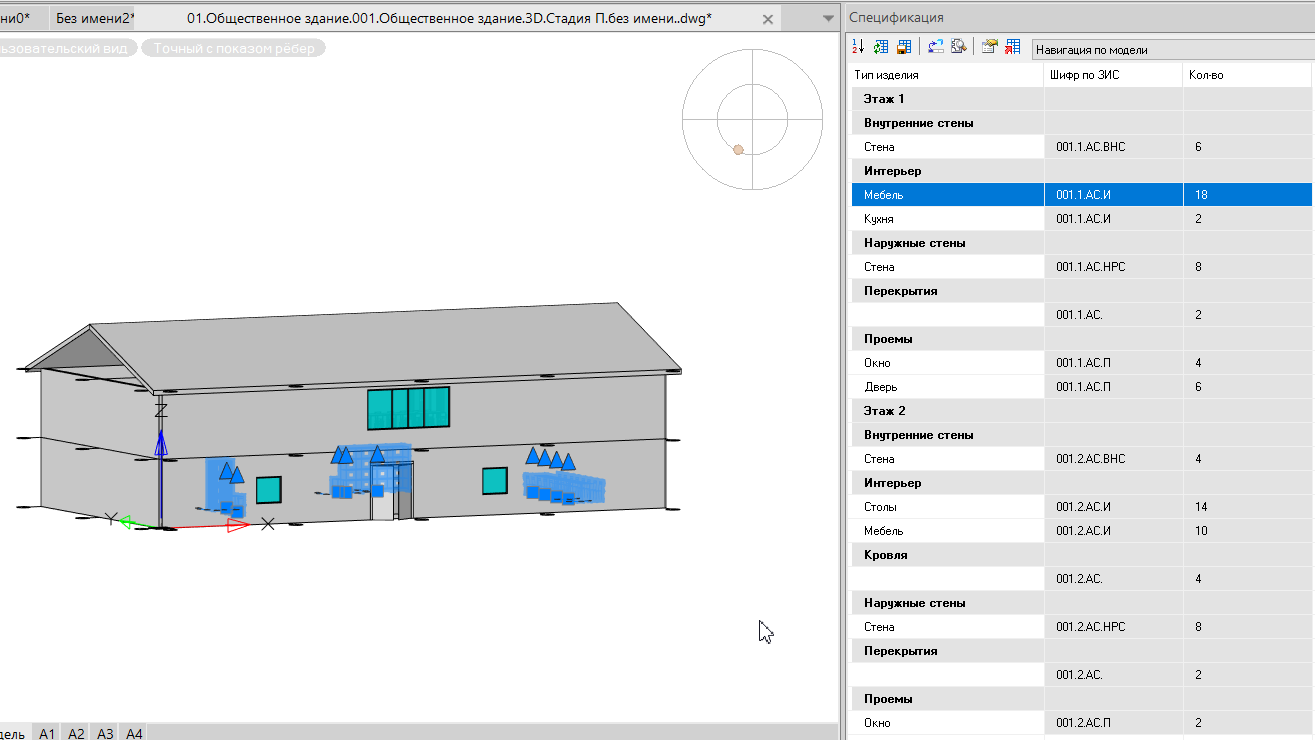Click the numeric sort icon in Спецификация toolbar
Image resolution: width=1315 pixels, height=740 pixels.
point(858,47)
